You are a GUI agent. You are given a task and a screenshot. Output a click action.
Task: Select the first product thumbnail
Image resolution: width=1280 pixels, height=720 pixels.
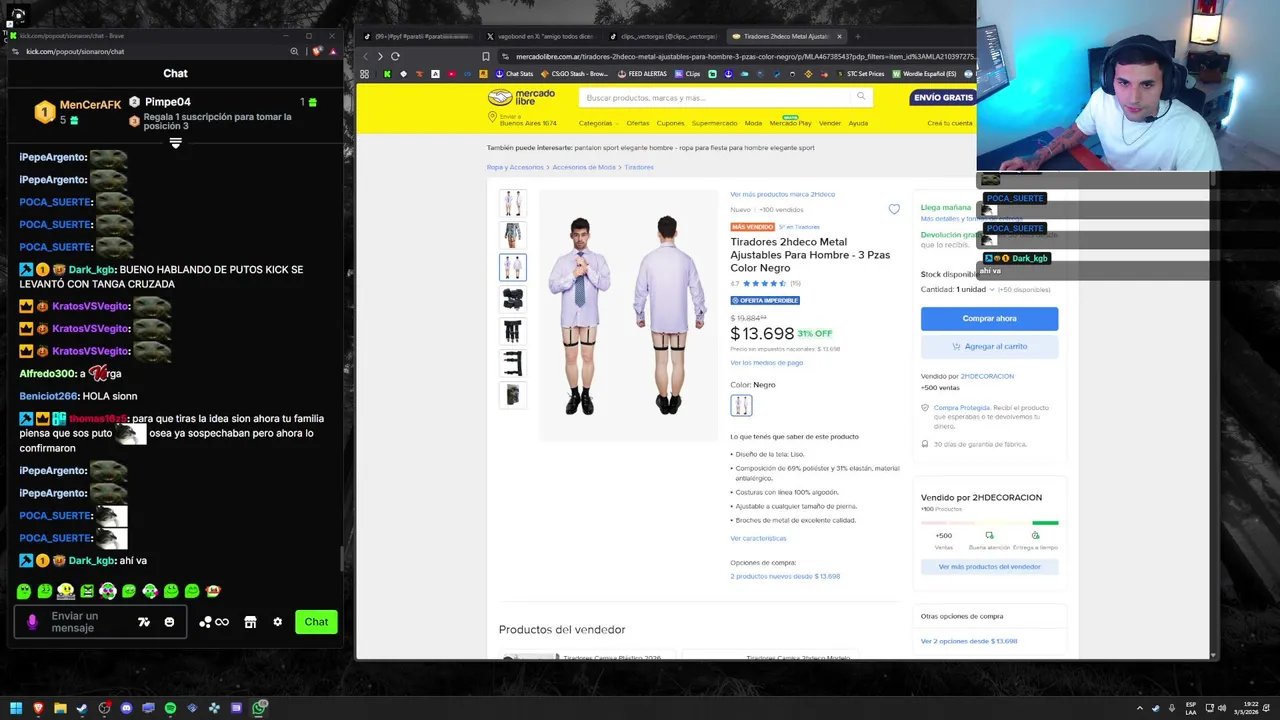tap(512, 203)
